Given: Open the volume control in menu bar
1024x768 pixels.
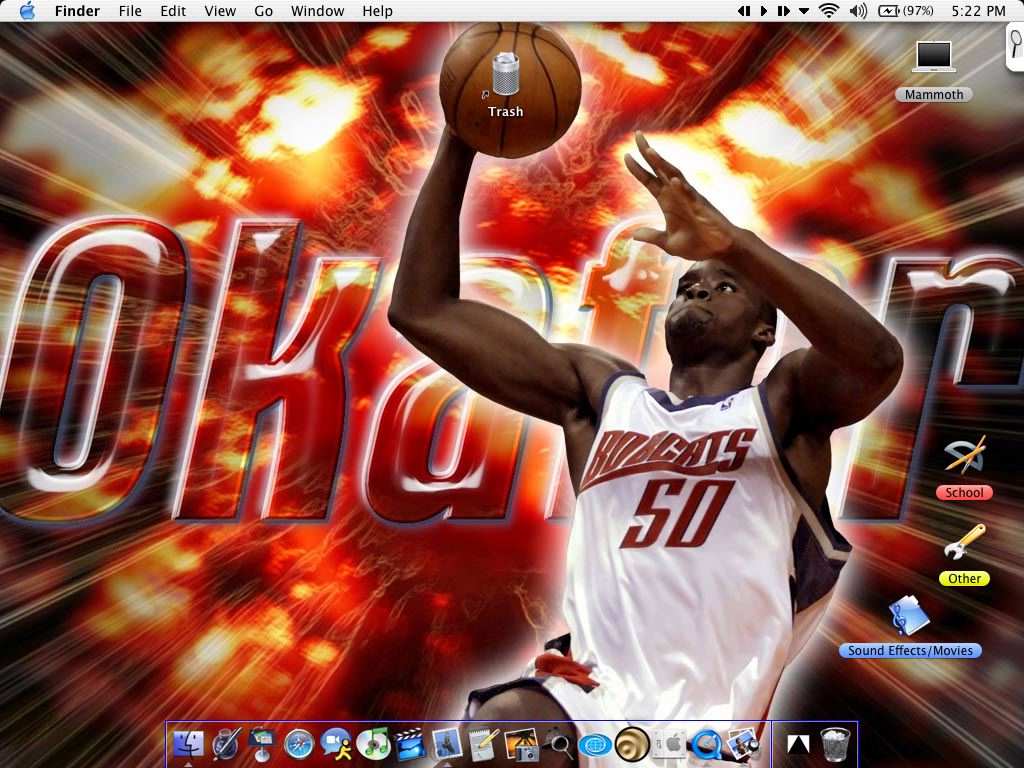Looking at the screenshot, I should [858, 10].
